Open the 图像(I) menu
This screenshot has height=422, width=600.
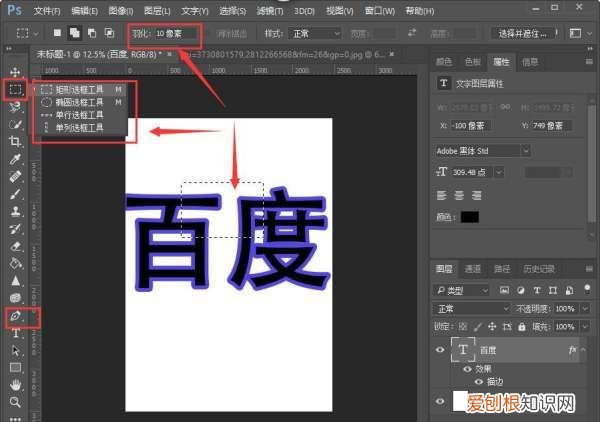(121, 11)
